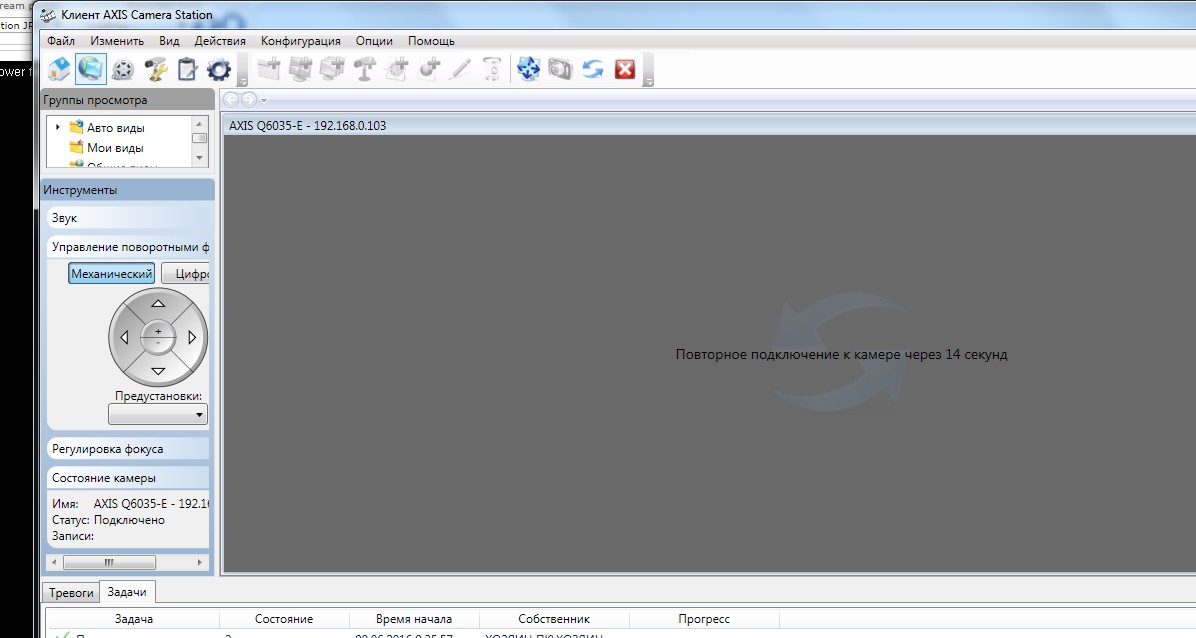Viewport: 1196px width, 638px height.
Task: Open the Конфигурация menu
Action: point(300,41)
